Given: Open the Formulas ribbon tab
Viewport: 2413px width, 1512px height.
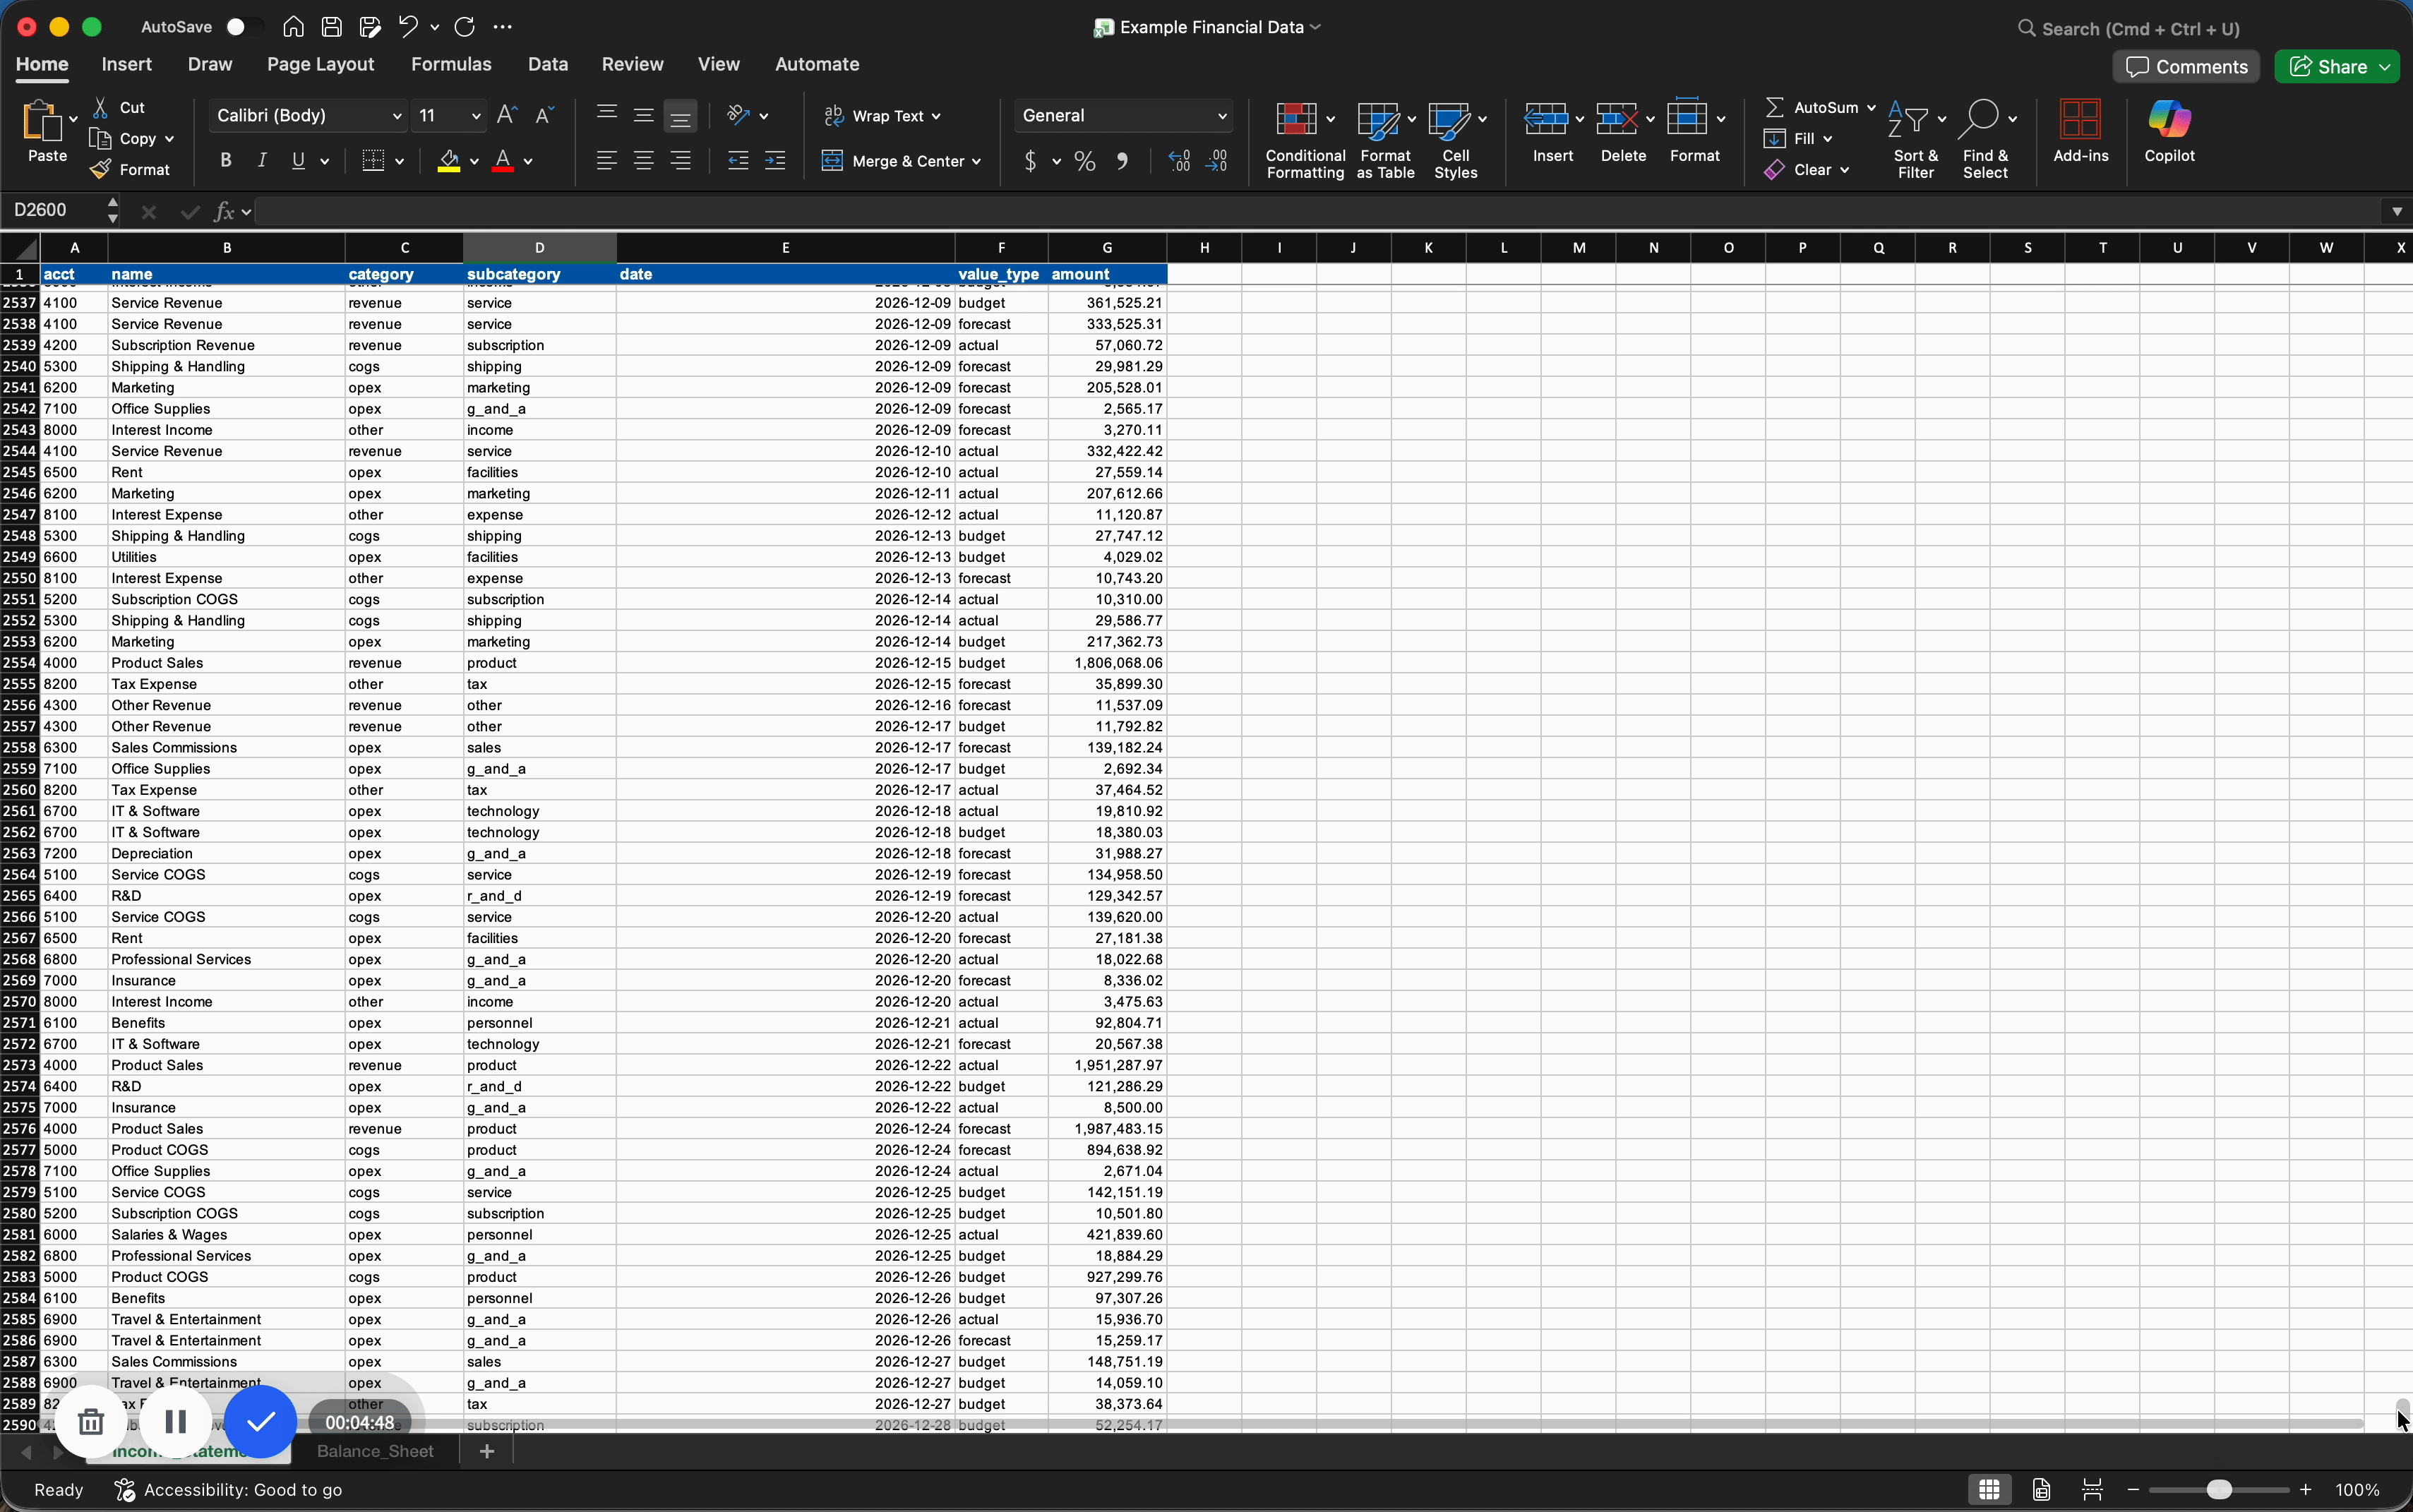Looking at the screenshot, I should coord(451,64).
